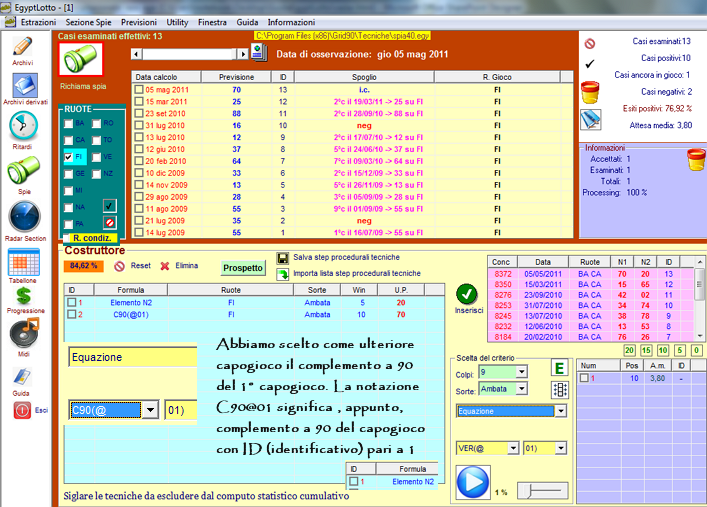Image resolution: width=707 pixels, height=507 pixels.
Task: Open the Ritardi clock icon
Action: tap(23, 126)
